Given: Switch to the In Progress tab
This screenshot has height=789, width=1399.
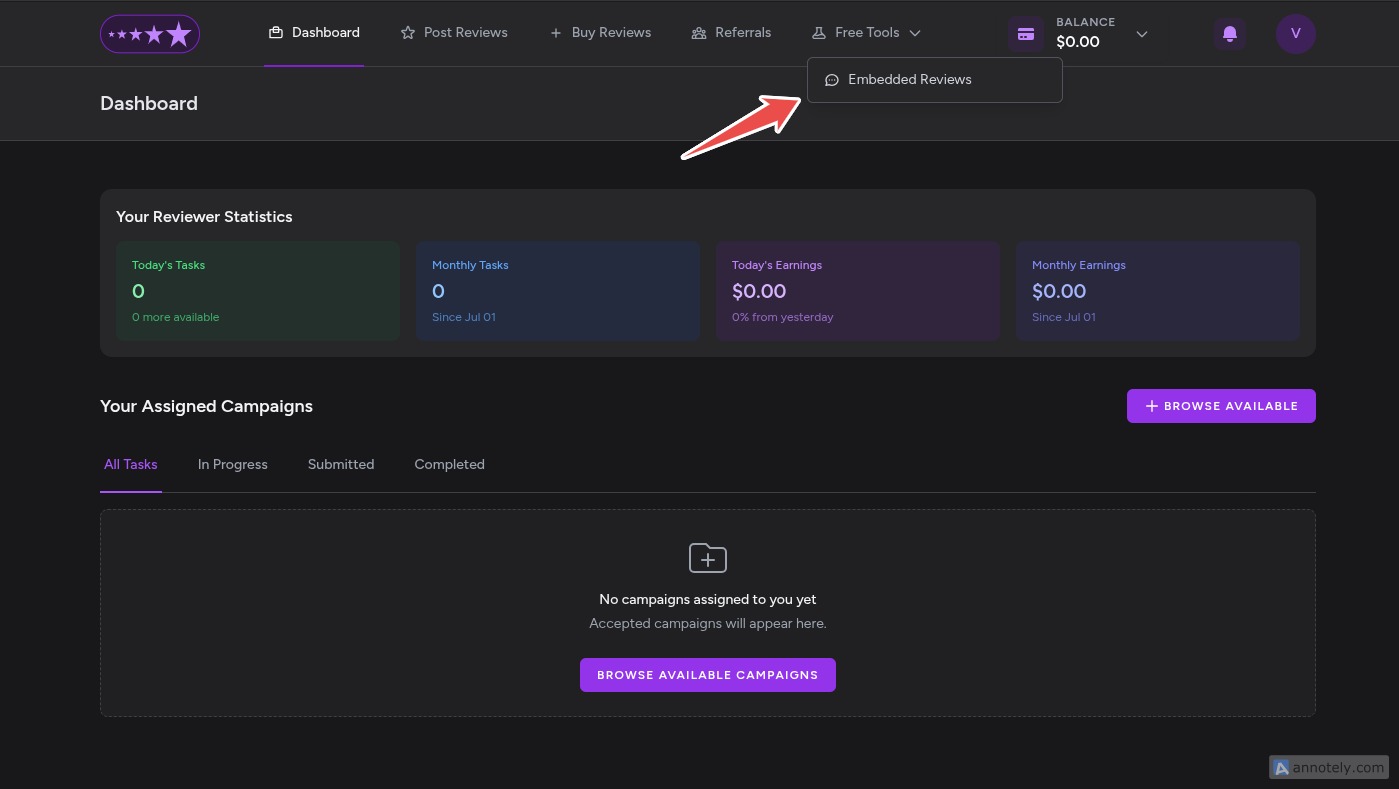Looking at the screenshot, I should (x=232, y=464).
